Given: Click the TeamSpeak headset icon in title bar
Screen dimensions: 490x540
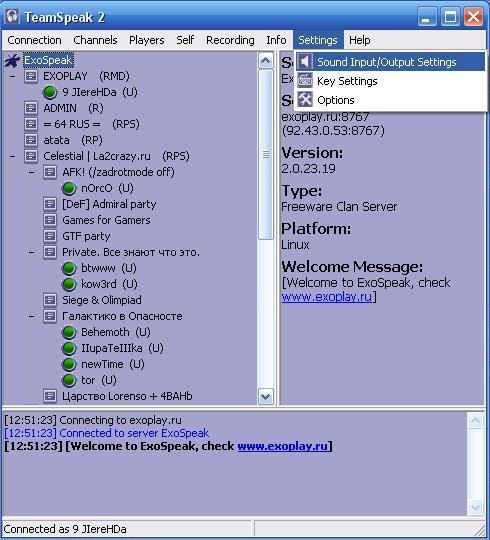Looking at the screenshot, I should click(12, 17).
